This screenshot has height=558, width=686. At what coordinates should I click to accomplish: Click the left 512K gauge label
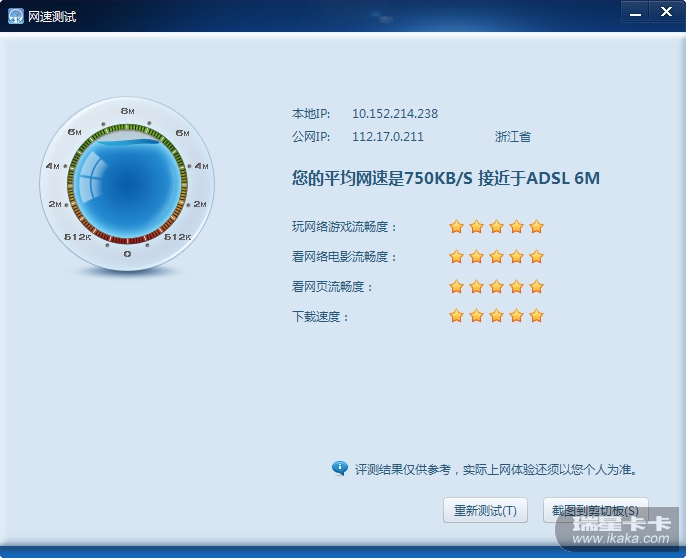pos(77,237)
